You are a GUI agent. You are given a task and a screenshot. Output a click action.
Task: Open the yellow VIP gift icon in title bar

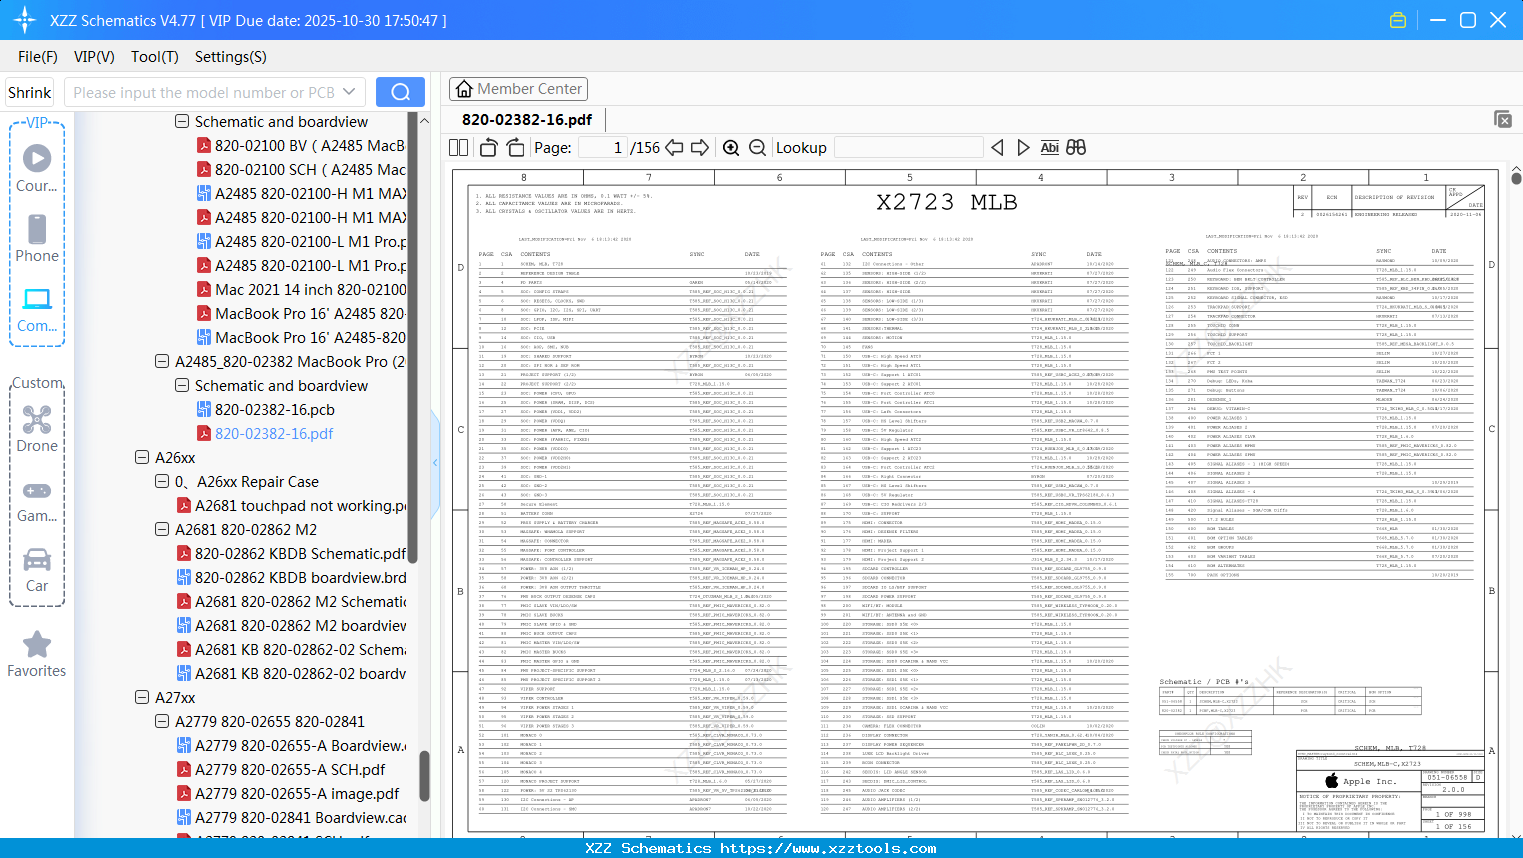(1398, 20)
